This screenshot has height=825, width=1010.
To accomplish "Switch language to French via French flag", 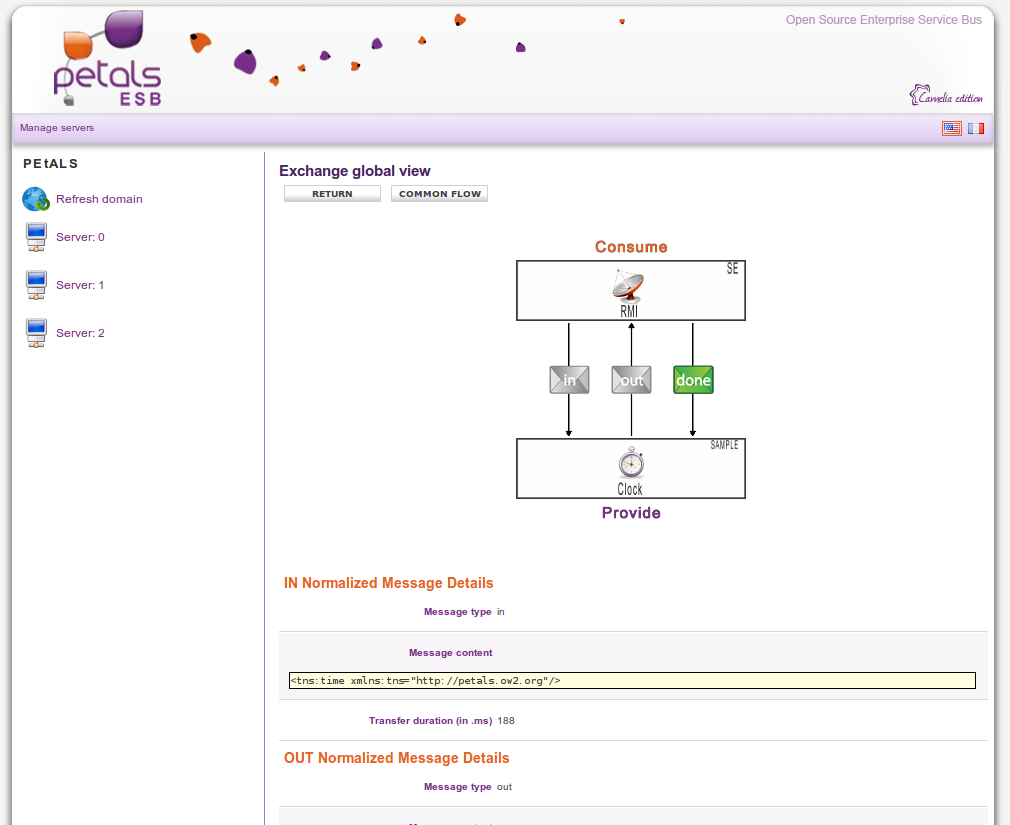I will coord(975,128).
